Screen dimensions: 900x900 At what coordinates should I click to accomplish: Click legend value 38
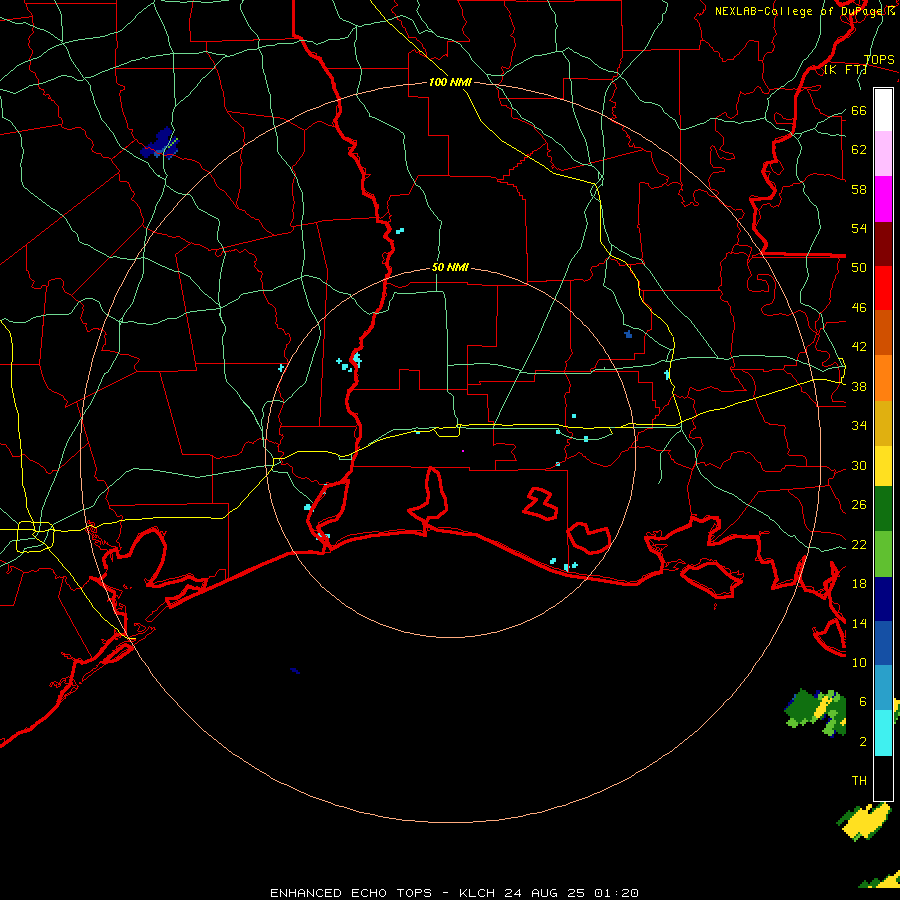[x=859, y=386]
